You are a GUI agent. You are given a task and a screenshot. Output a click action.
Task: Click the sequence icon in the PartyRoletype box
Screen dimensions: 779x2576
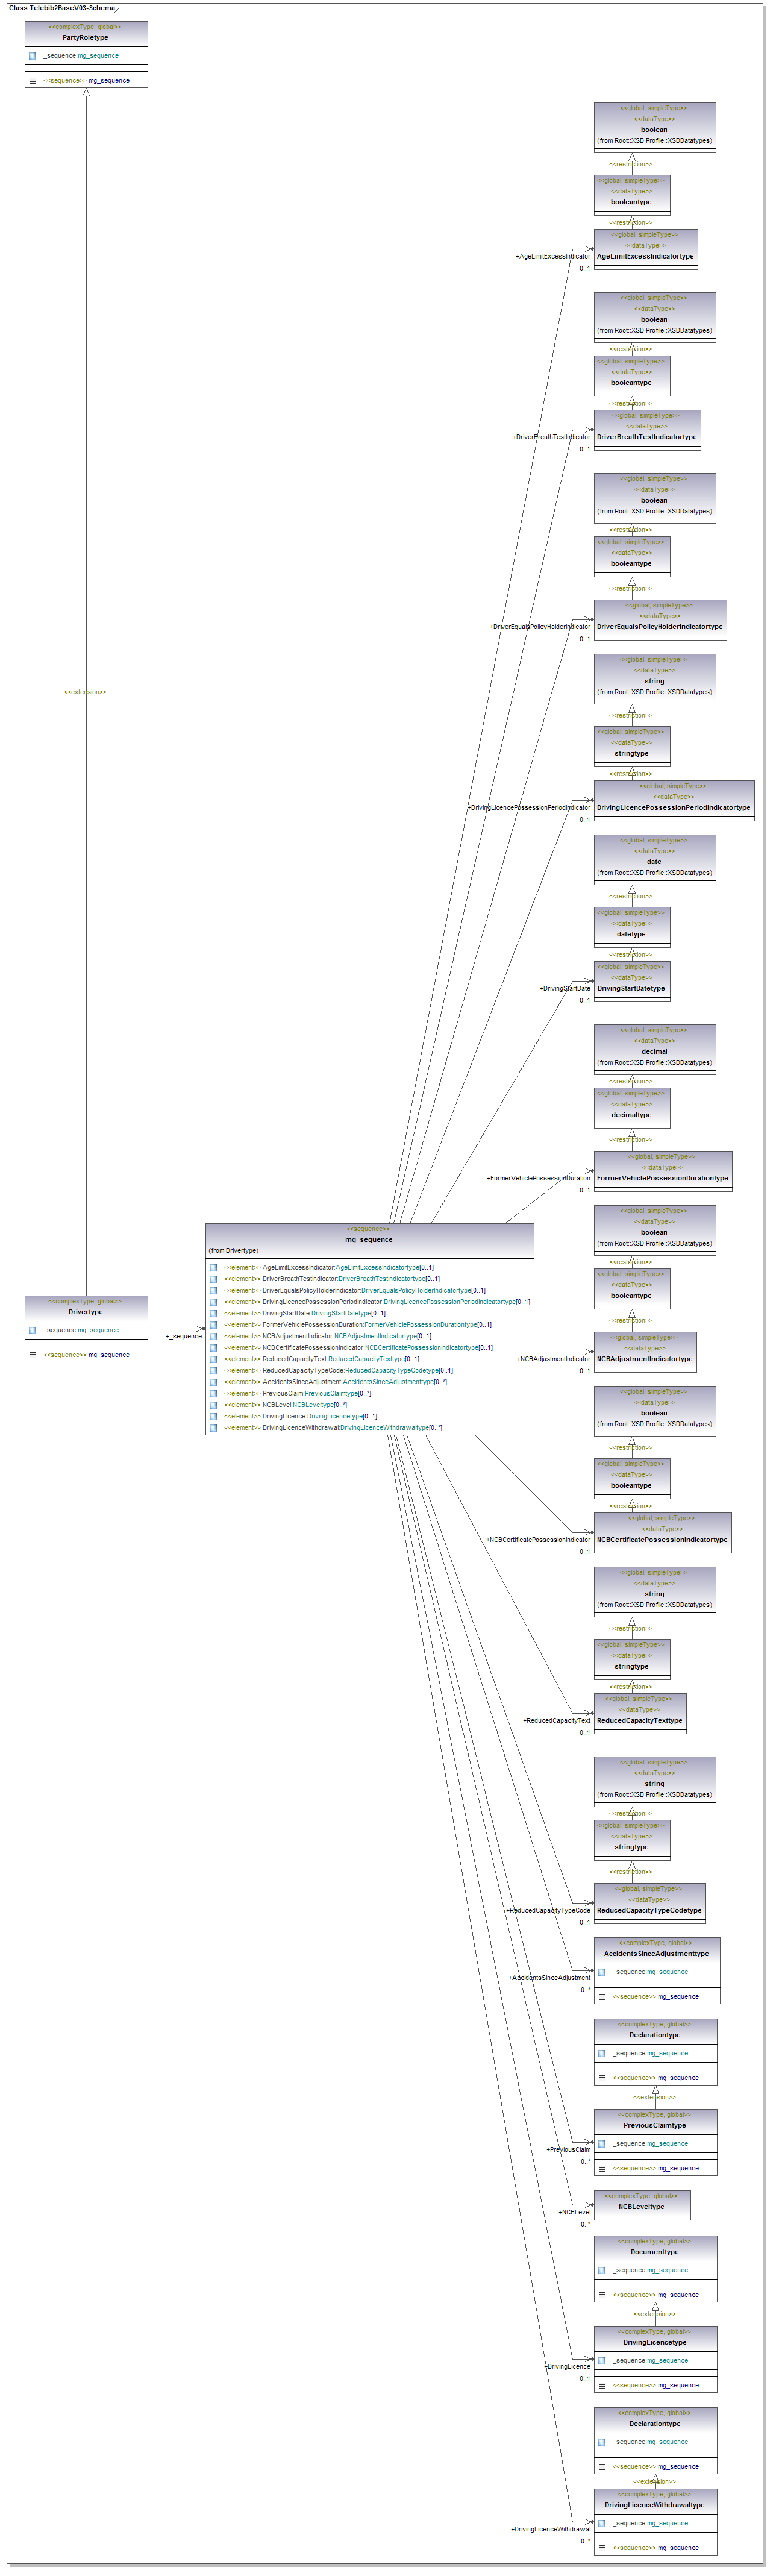tap(33, 81)
